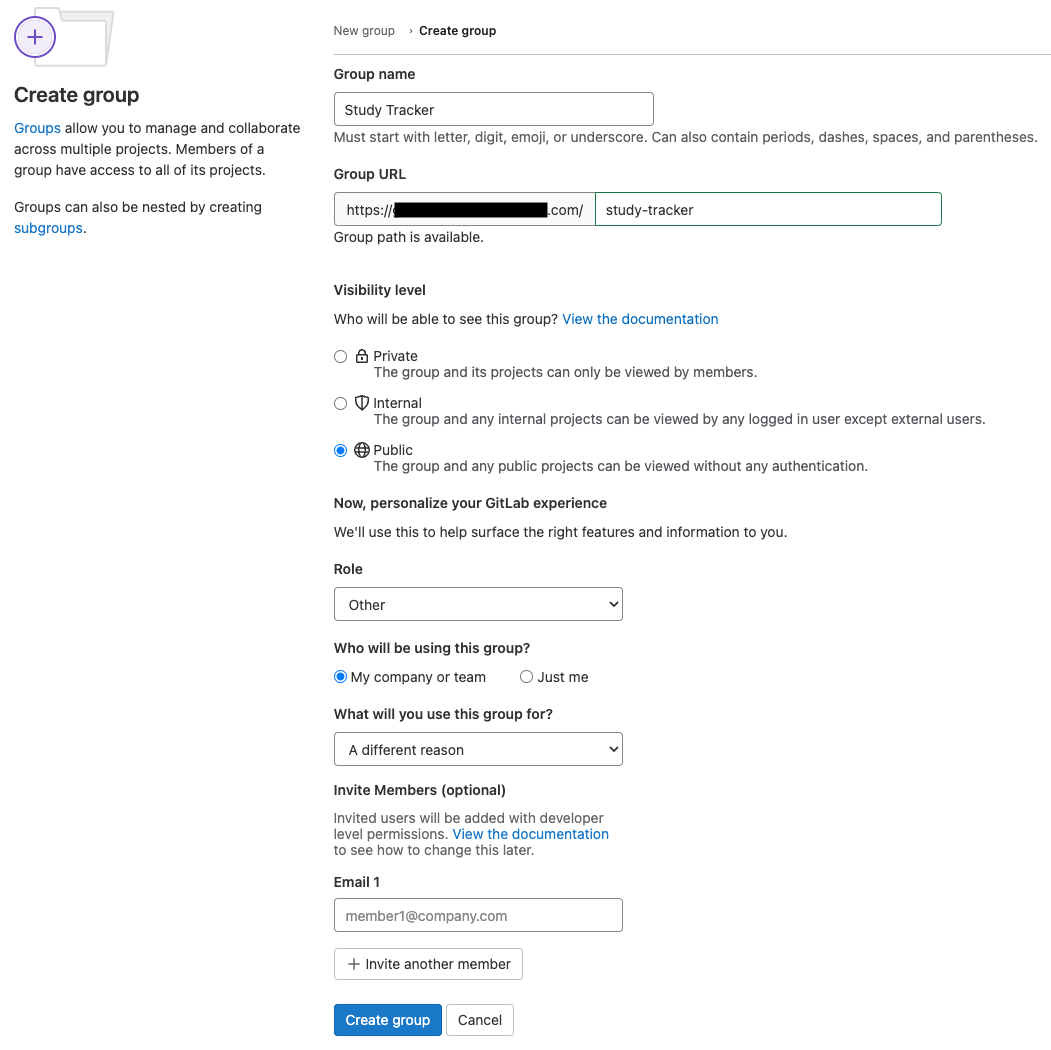Select Private visibility radio button
The height and width of the screenshot is (1050, 1051).
[x=341, y=356]
